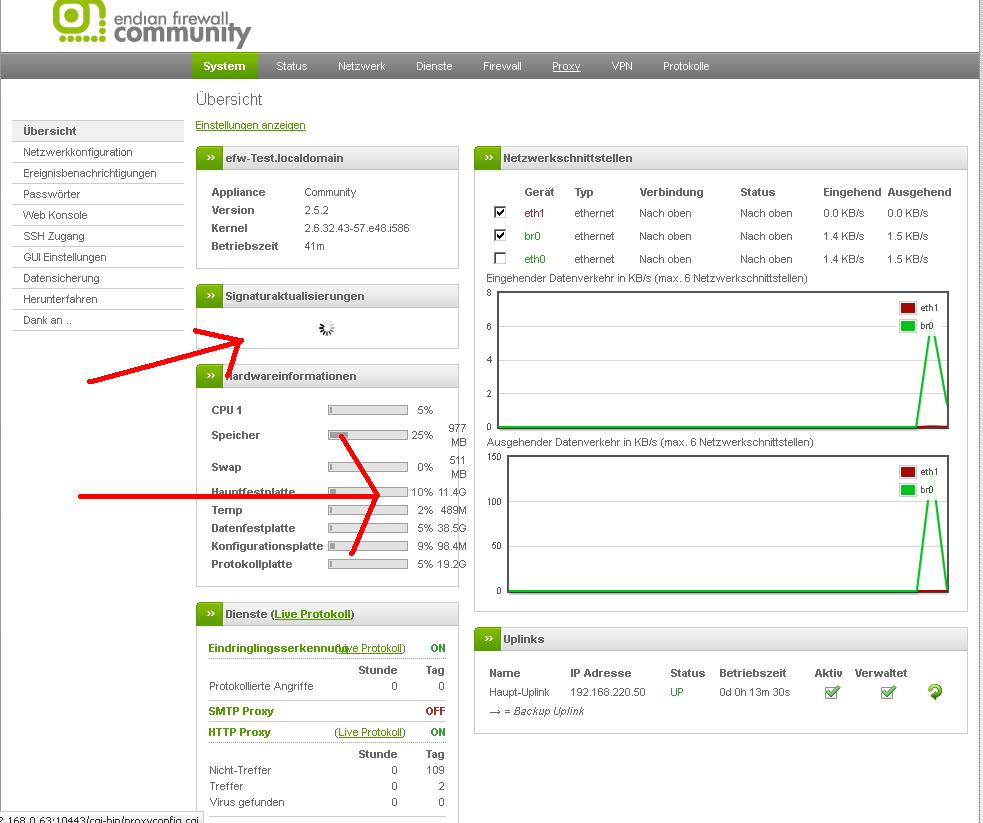The height and width of the screenshot is (823, 983).
Task: Click the Endian Firewall Community logo
Action: pos(152,23)
